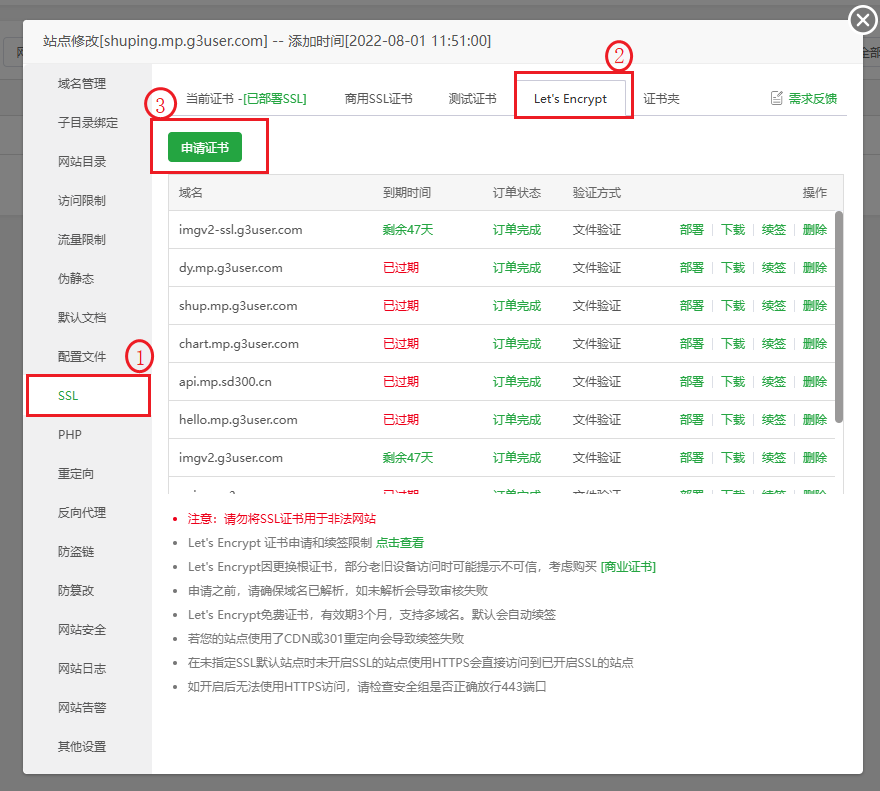Open 流量限制 sidebar item
The height and width of the screenshot is (791, 880).
tap(82, 240)
